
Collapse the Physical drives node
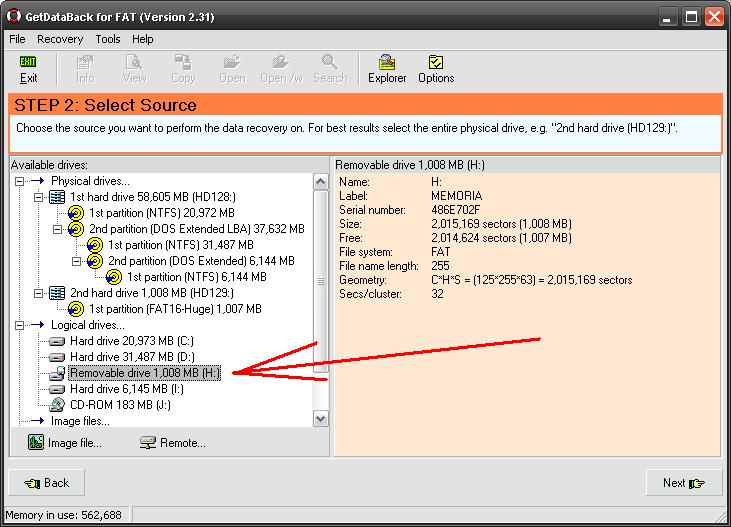click(20, 181)
